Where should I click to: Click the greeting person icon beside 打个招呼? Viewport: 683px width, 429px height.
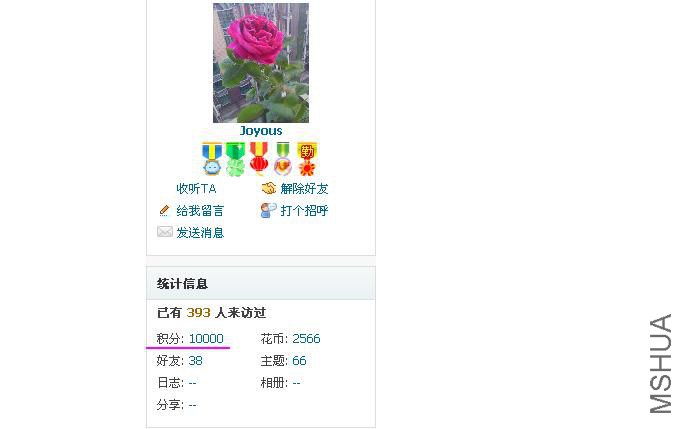(268, 210)
